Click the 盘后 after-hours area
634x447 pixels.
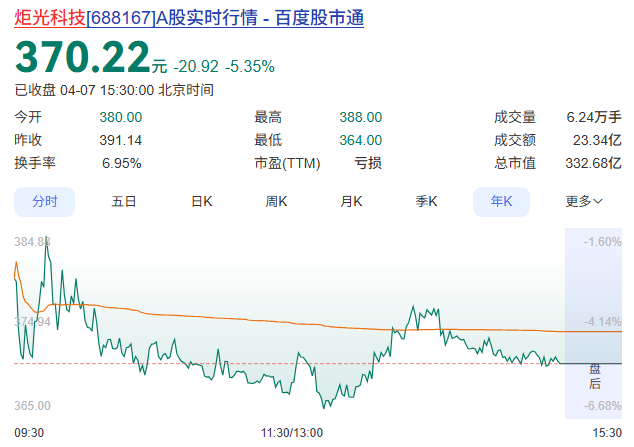594,376
